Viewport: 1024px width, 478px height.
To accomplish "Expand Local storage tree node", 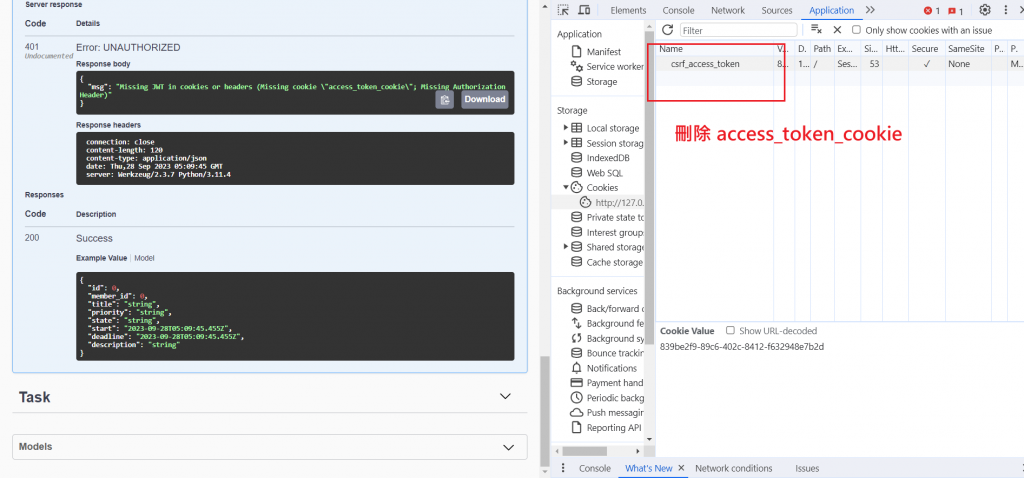I will (x=565, y=128).
